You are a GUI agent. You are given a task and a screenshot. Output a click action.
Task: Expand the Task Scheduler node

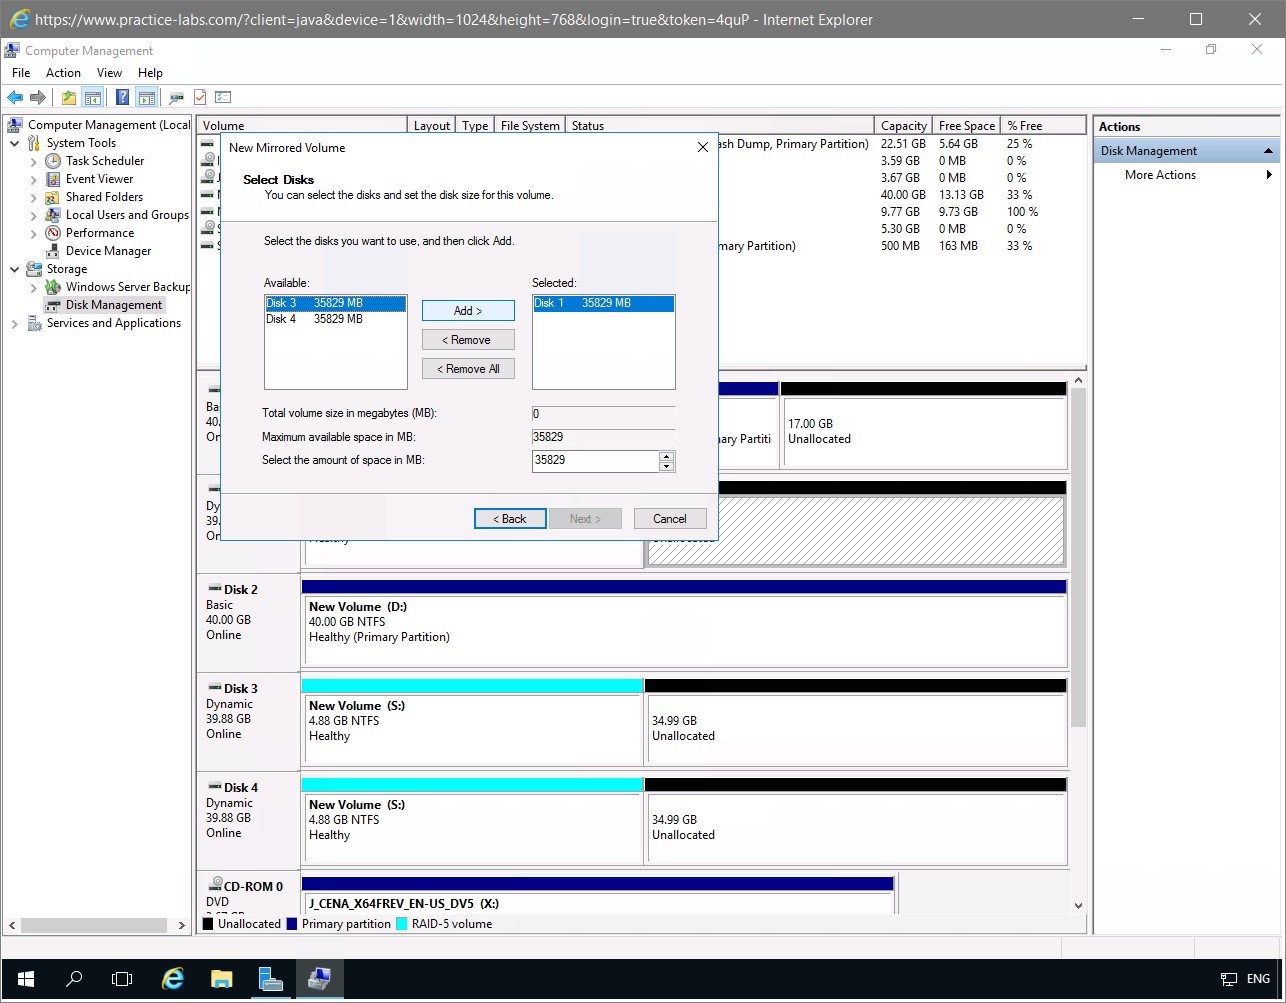[x=34, y=161]
